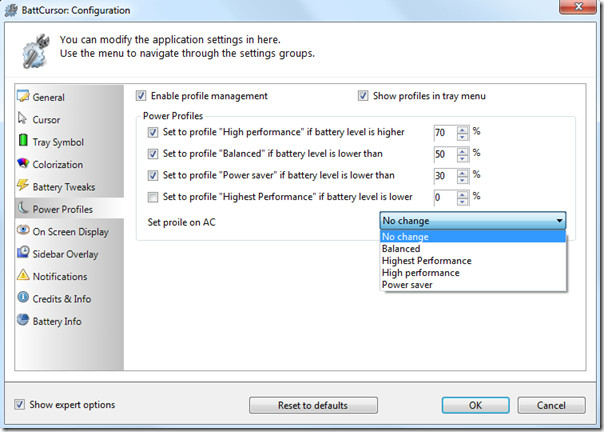Choose No change in dropdown list
This screenshot has width=604, height=432.
point(473,236)
